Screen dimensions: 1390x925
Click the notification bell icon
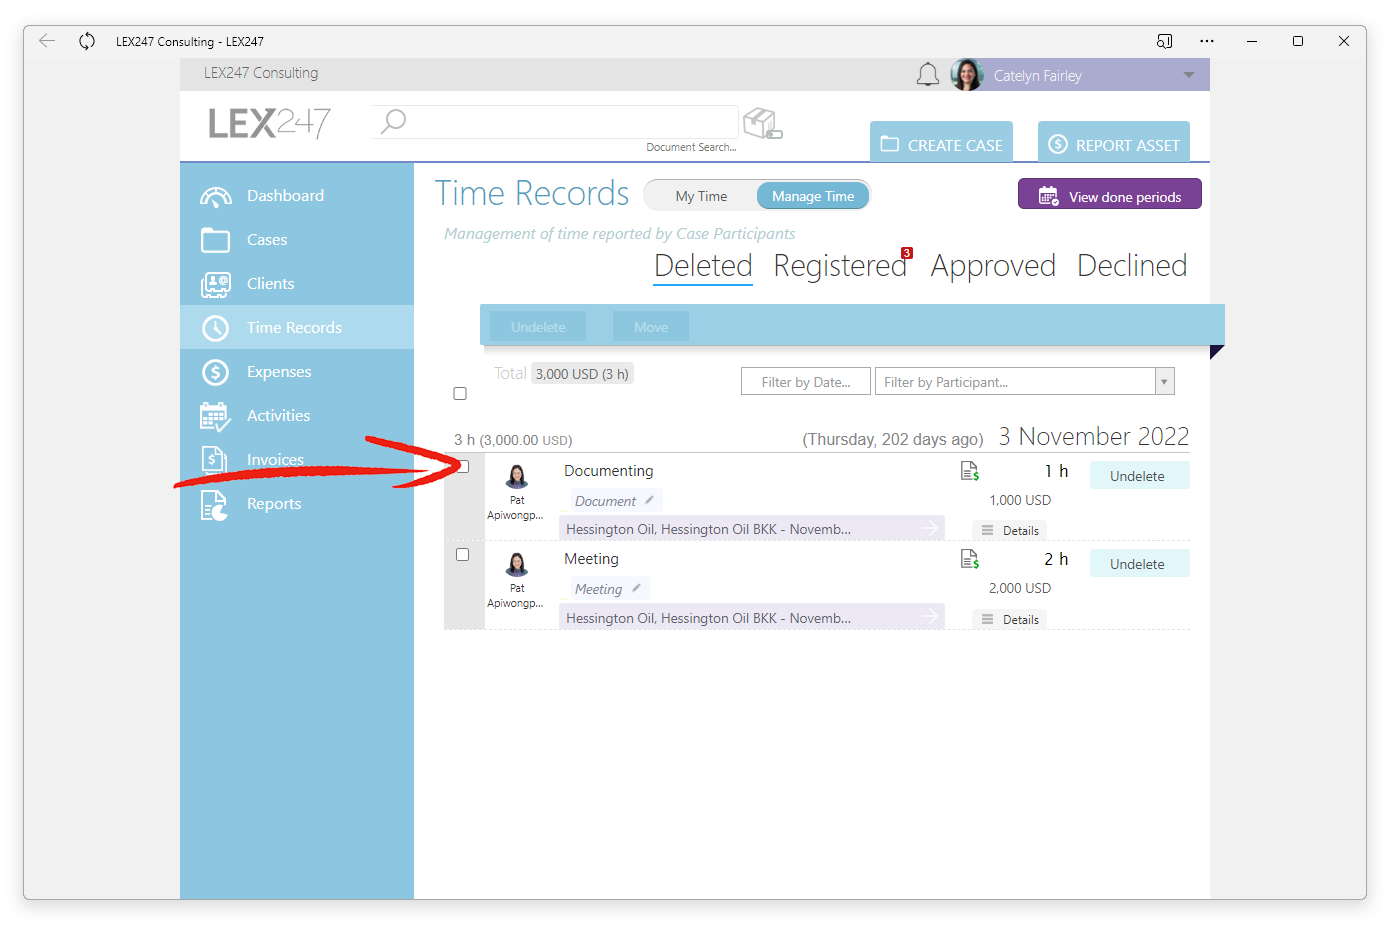coord(928,75)
